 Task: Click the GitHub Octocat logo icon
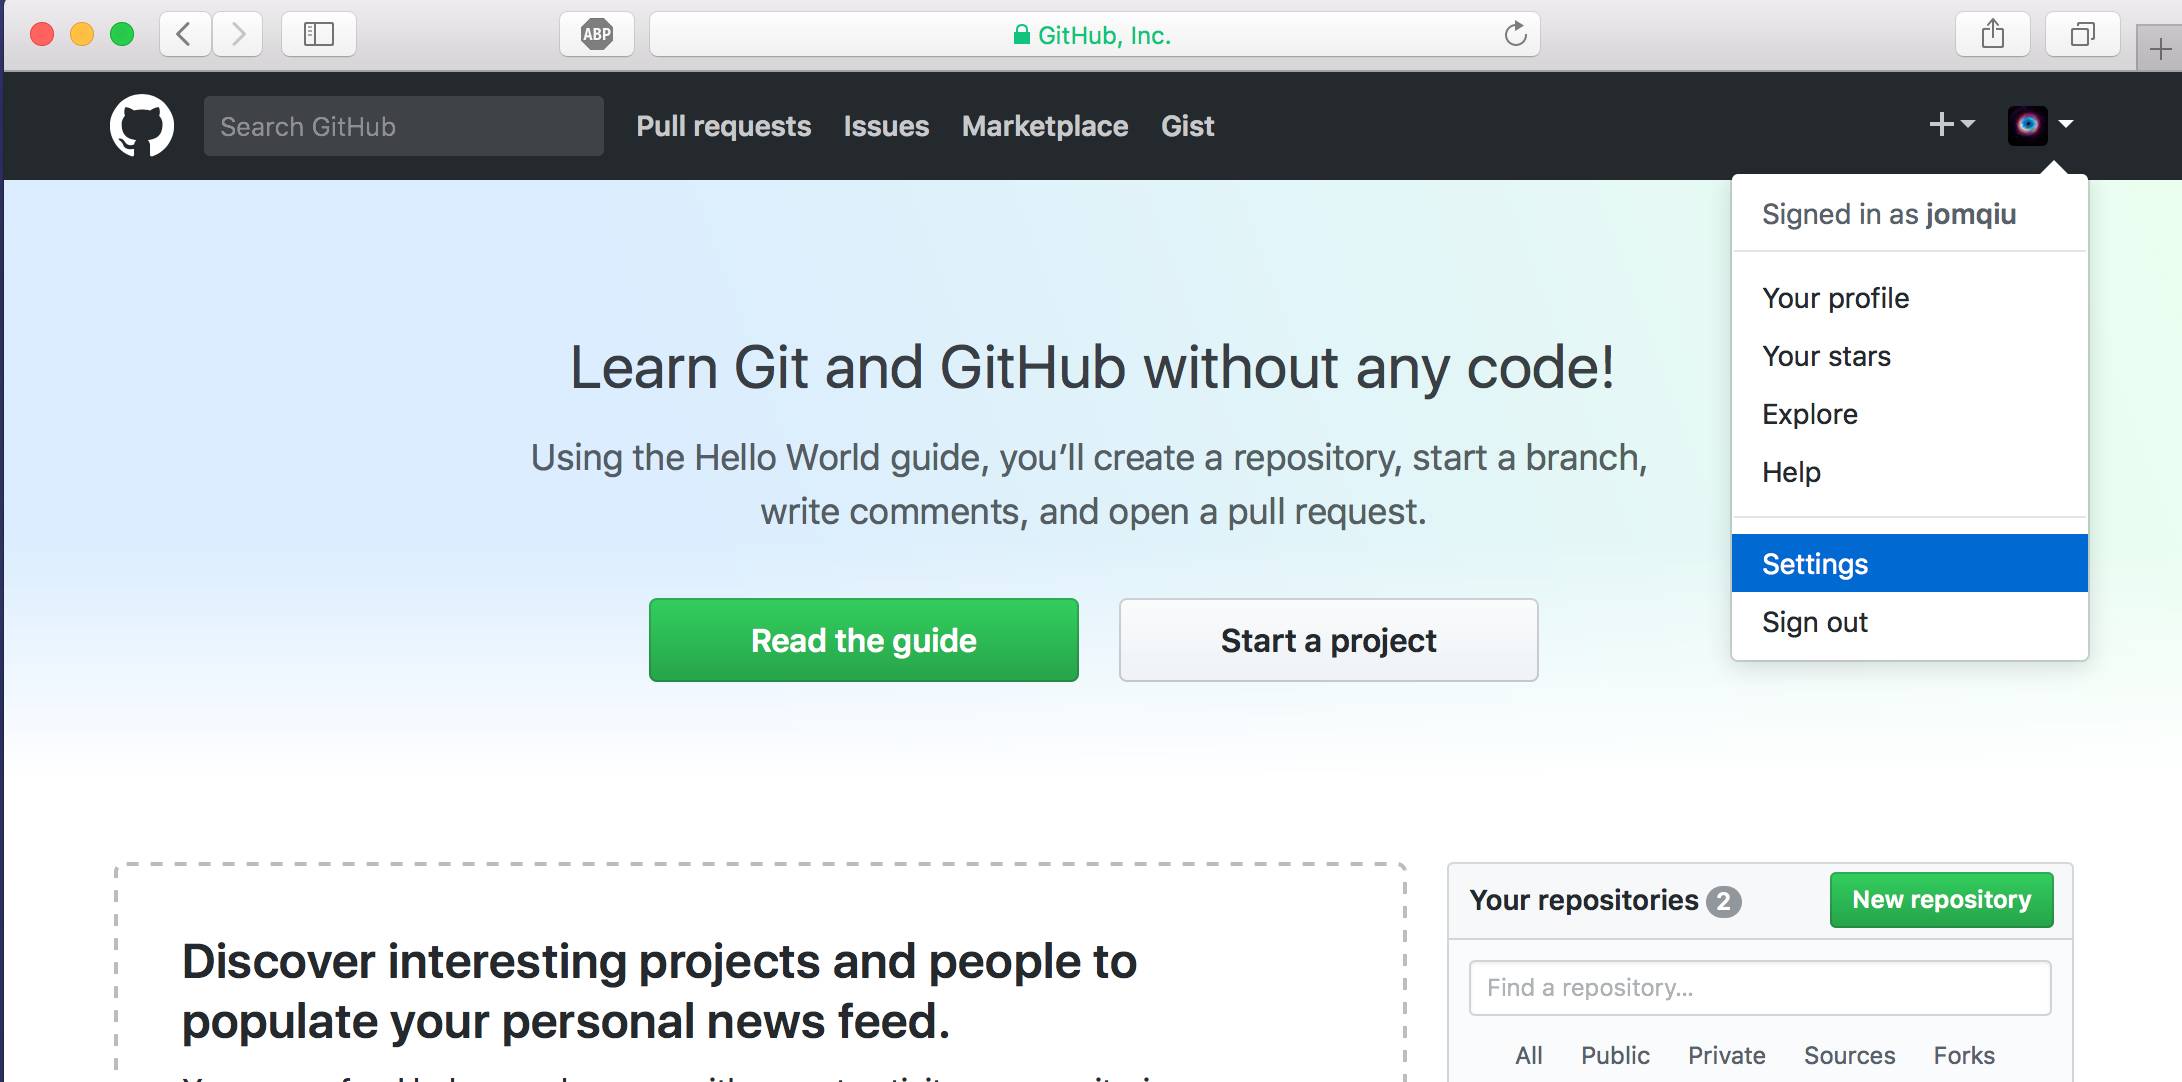point(142,127)
